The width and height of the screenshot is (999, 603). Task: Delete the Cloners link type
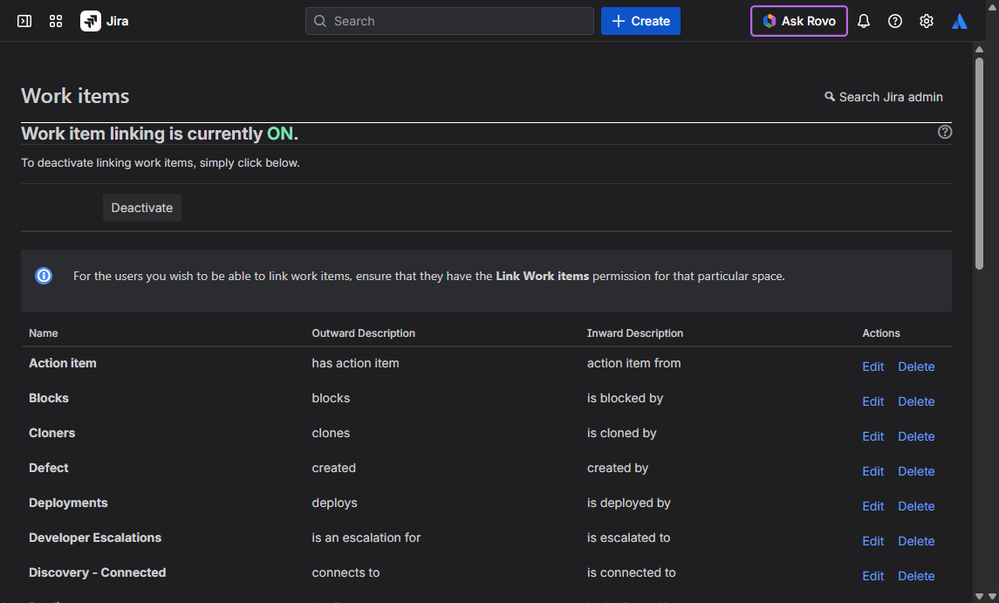[x=916, y=437]
